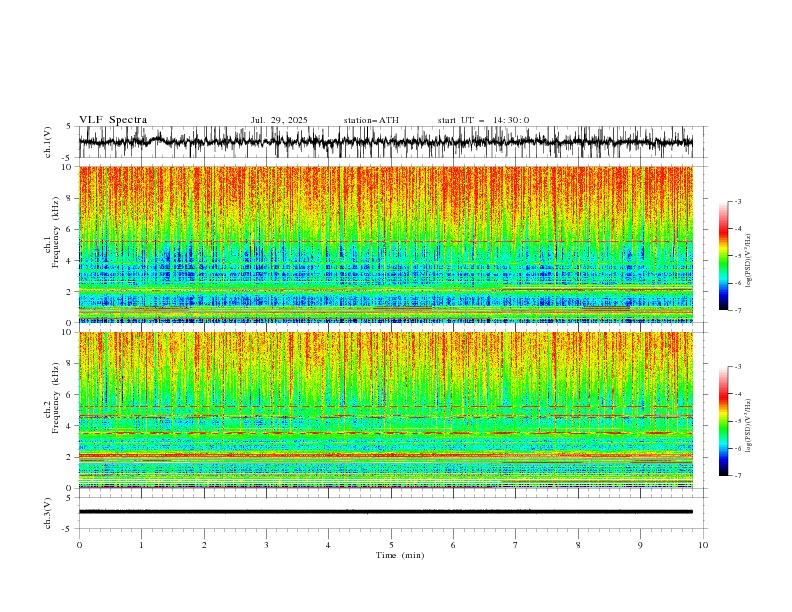Screen dimensions: 792x612
Task: Click the lower colorbar's "log(PSD)(V²/Hz)" label
Action: [749, 426]
